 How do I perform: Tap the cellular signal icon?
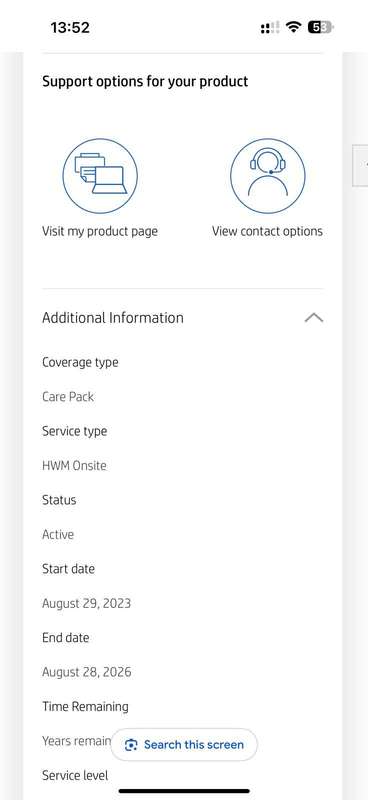[x=269, y=28]
